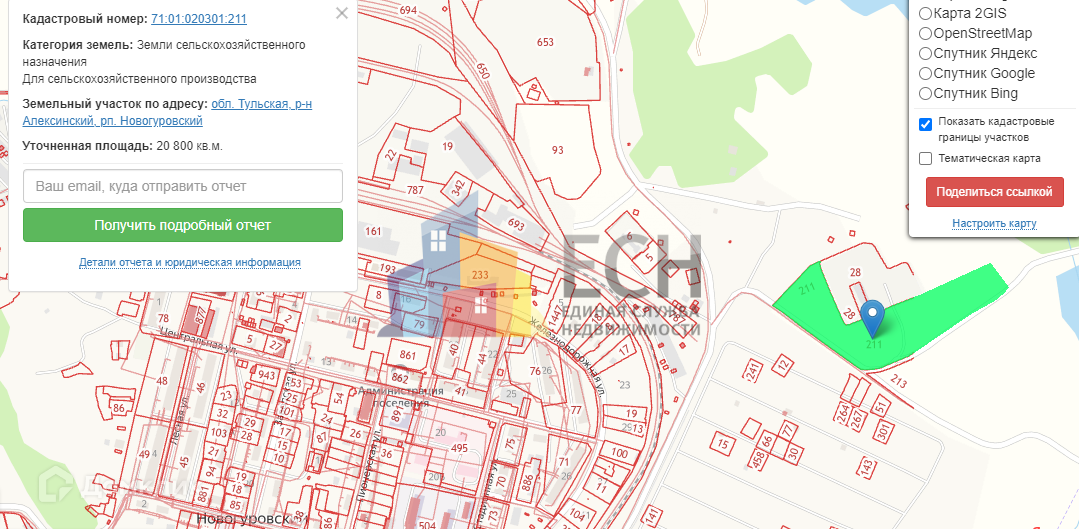Click parcel 143 on the map
Viewport: 1079px width, 529px height.
pyautogui.click(x=867, y=468)
